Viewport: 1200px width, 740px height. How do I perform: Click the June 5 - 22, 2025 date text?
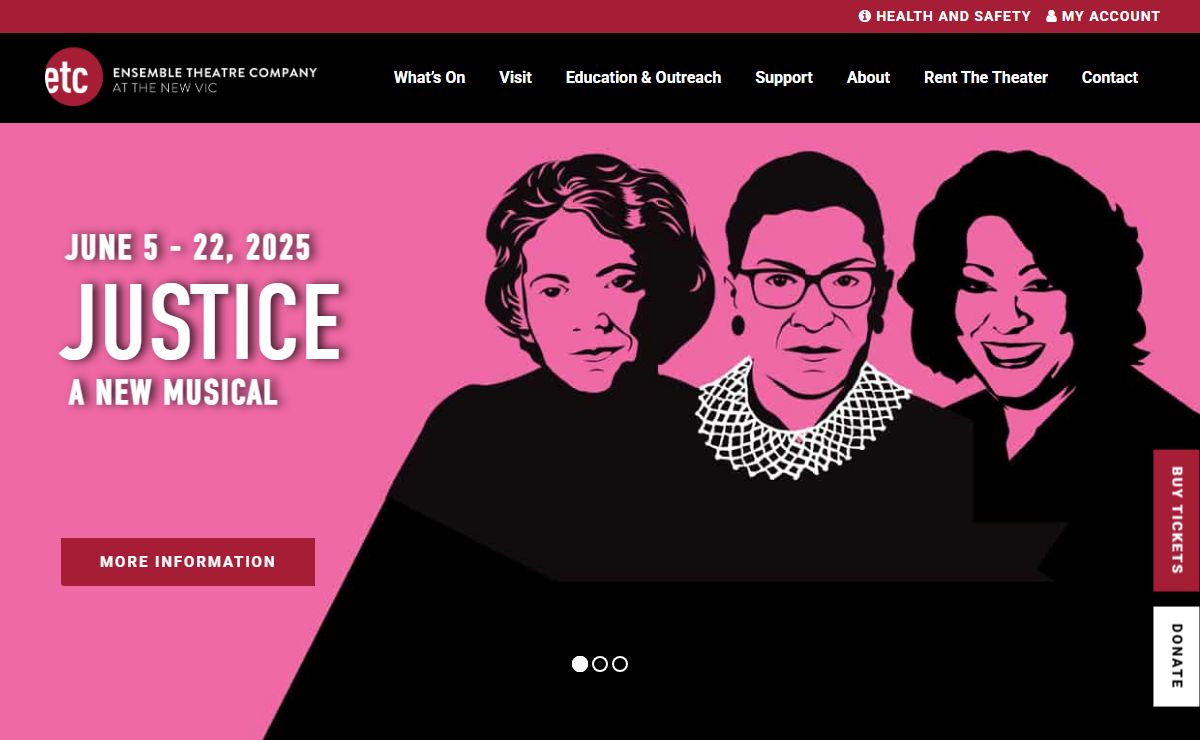188,246
